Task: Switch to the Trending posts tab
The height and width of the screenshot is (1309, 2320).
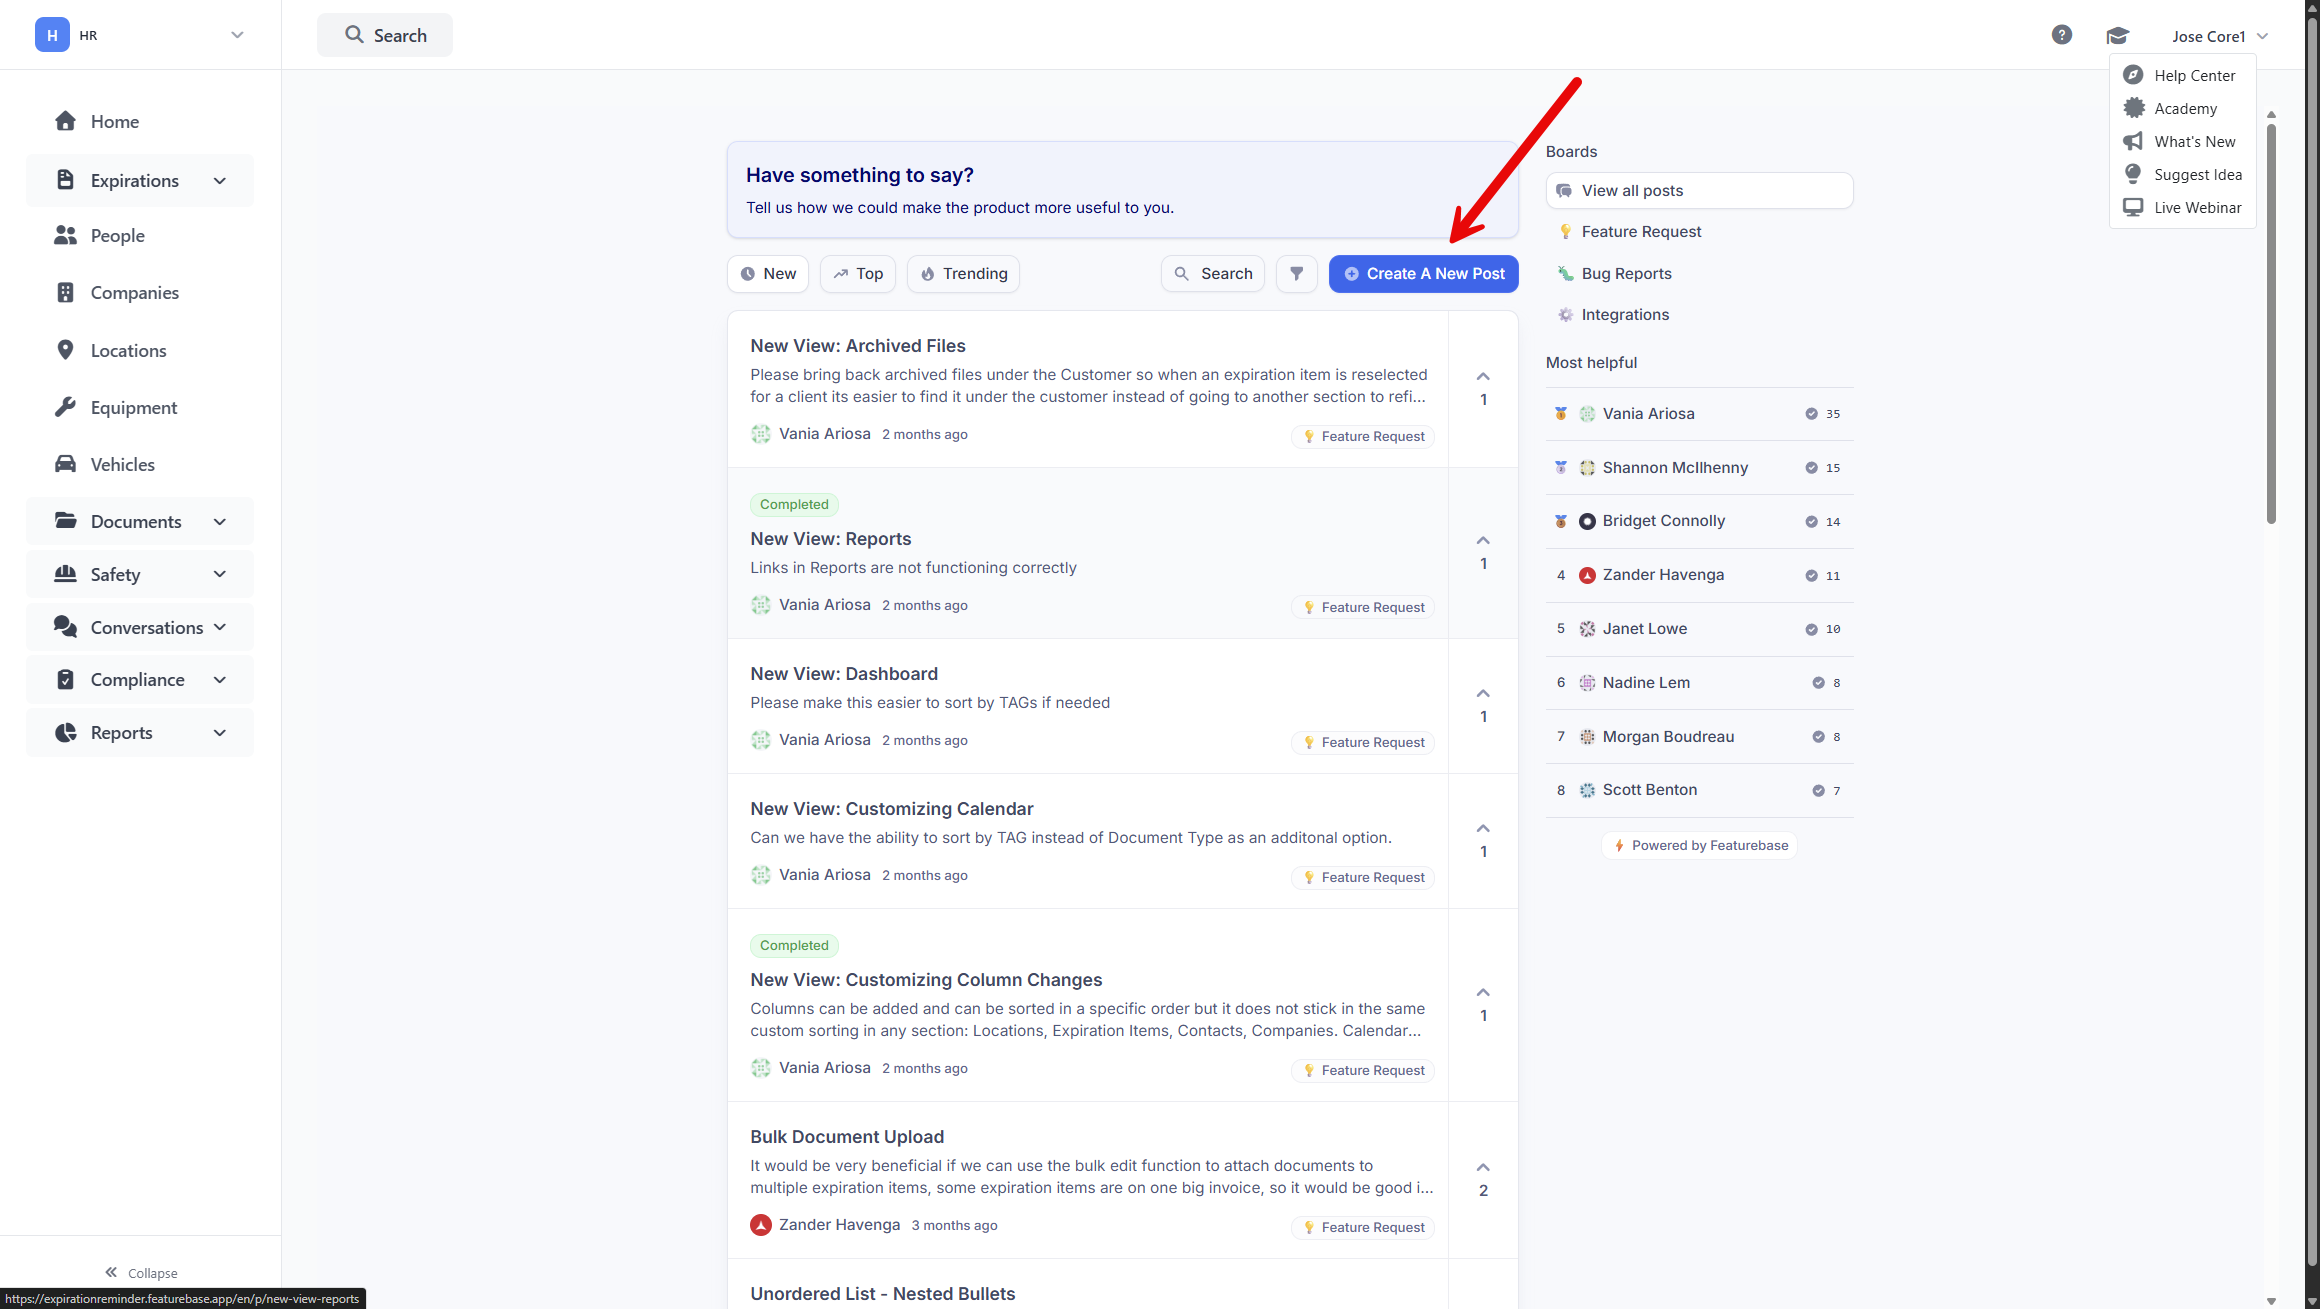Action: pos(963,273)
